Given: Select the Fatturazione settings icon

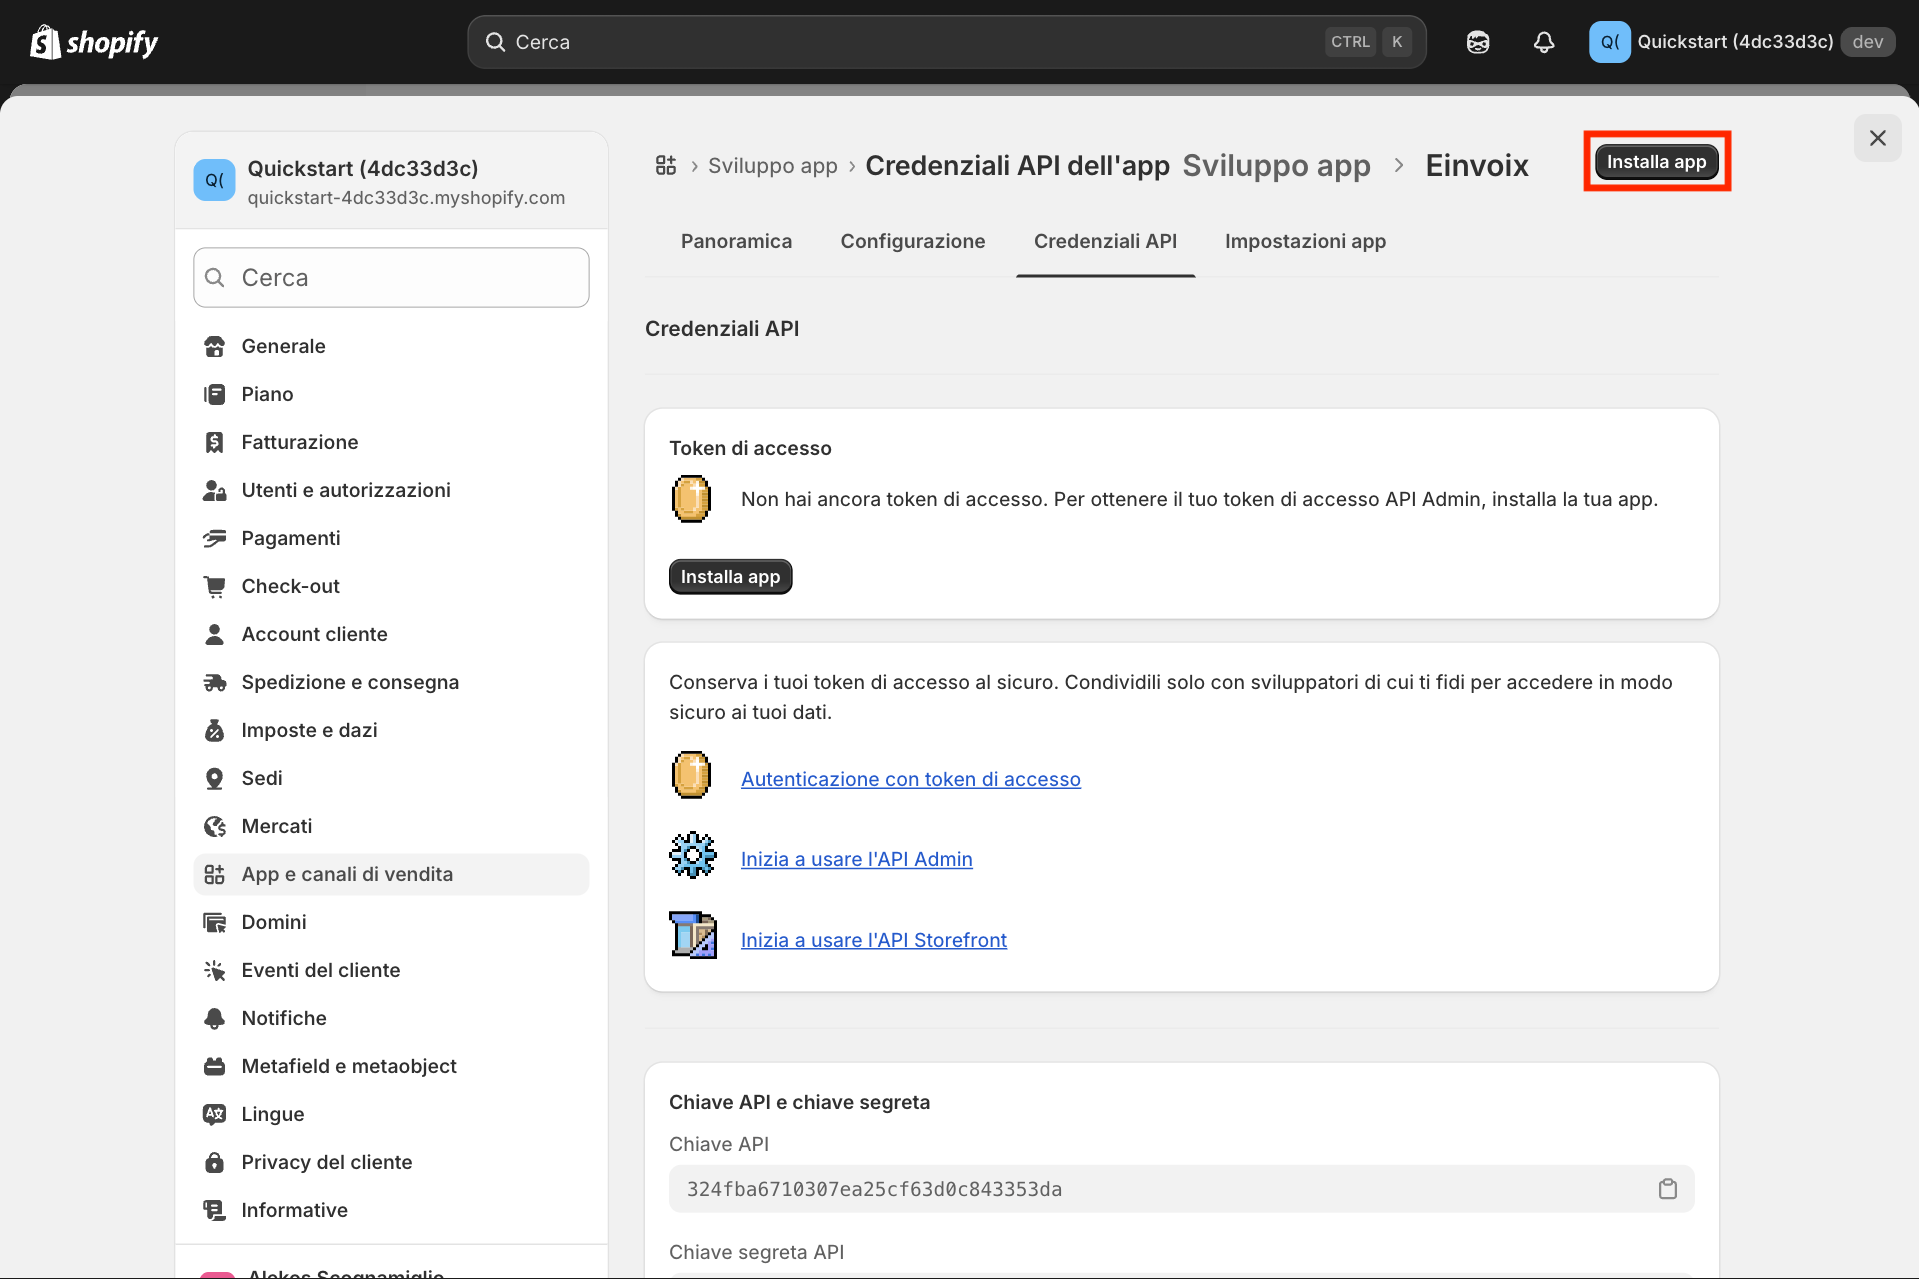Looking at the screenshot, I should tap(214, 441).
